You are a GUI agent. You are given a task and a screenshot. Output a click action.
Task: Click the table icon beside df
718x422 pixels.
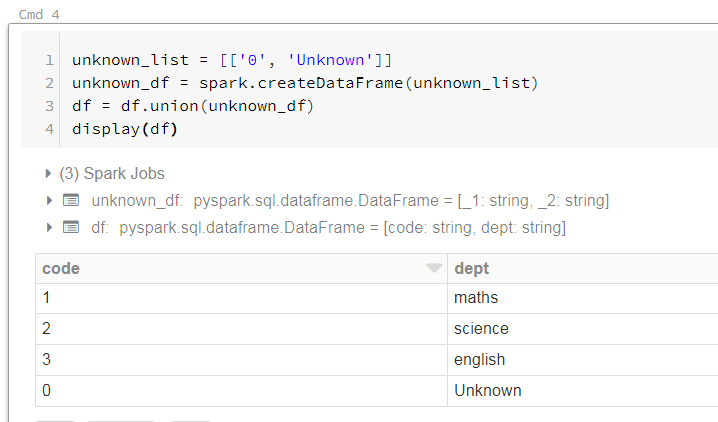(x=71, y=227)
